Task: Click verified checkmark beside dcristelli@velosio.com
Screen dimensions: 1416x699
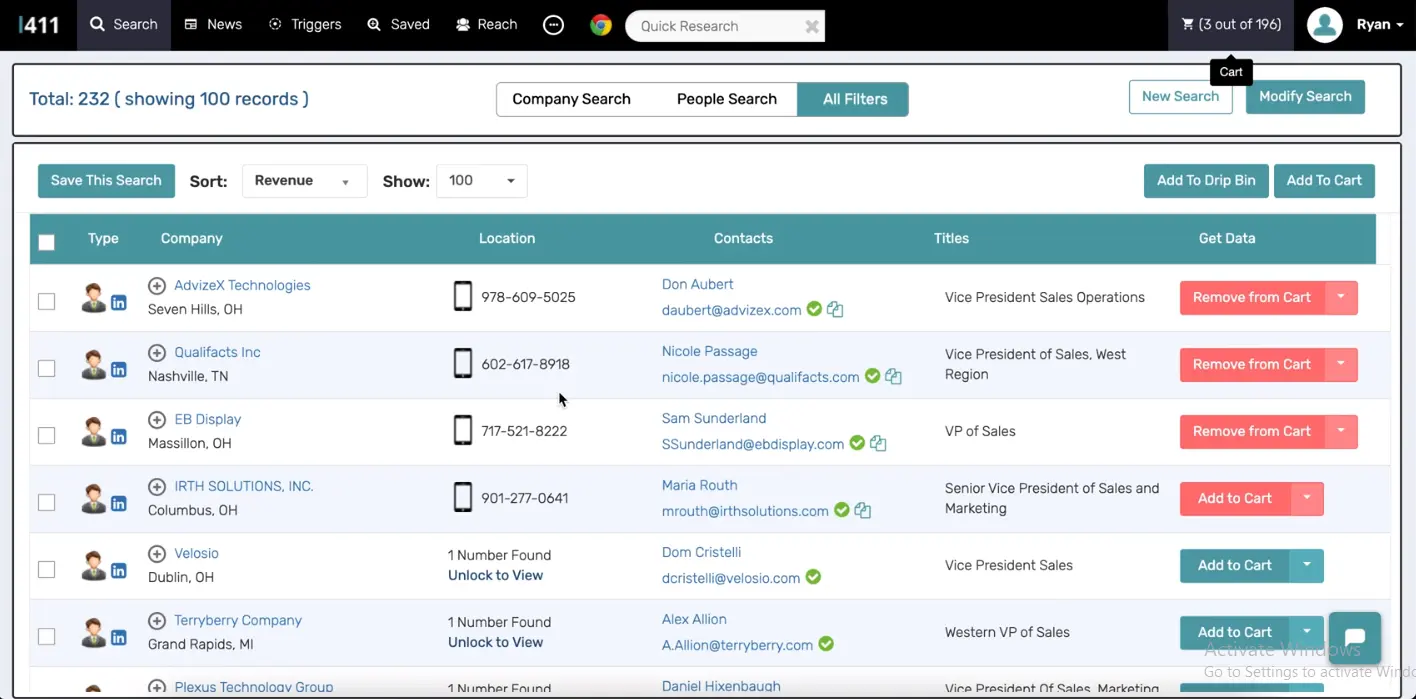Action: point(814,577)
